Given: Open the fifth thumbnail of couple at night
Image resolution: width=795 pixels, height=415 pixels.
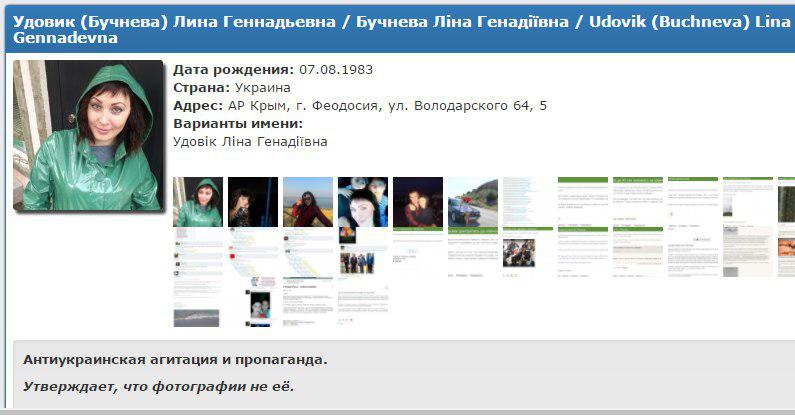Looking at the screenshot, I should tap(417, 202).
